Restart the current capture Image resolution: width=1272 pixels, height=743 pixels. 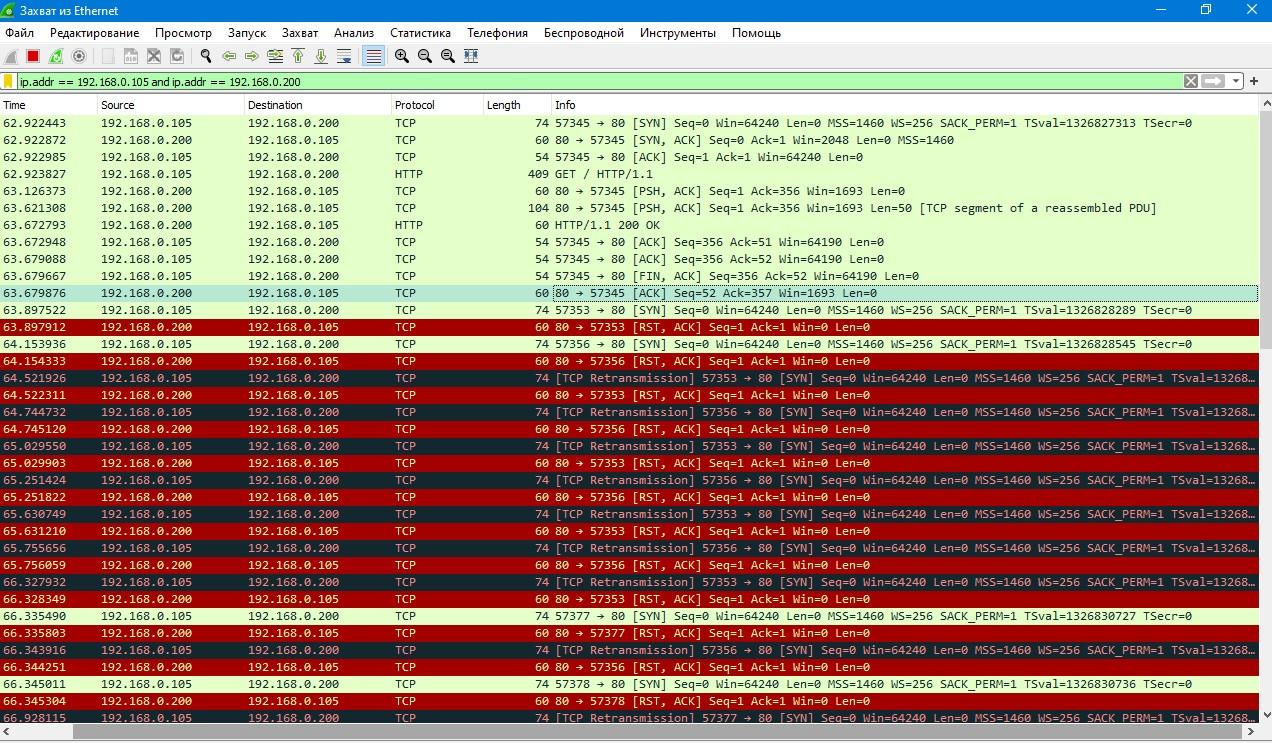[x=56, y=57]
